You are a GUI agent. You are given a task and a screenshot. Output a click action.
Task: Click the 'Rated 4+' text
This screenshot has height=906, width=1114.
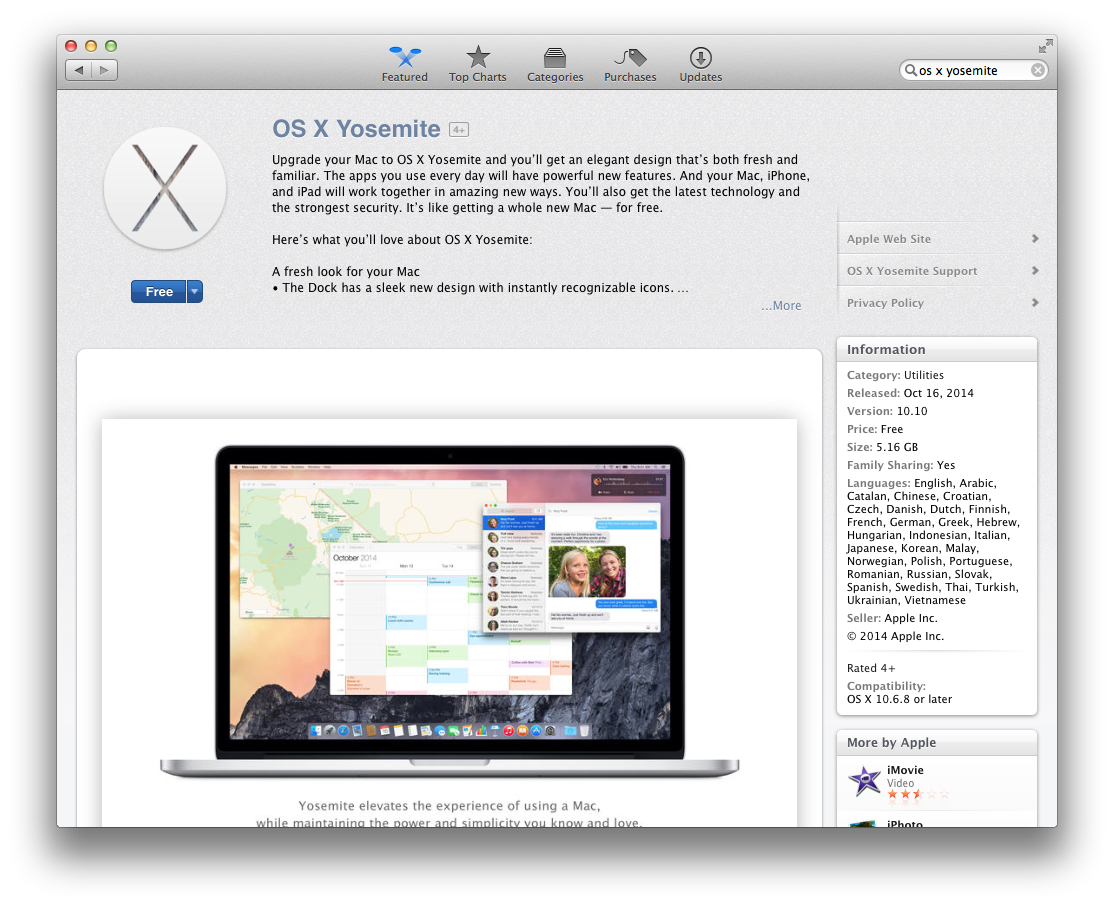(871, 668)
